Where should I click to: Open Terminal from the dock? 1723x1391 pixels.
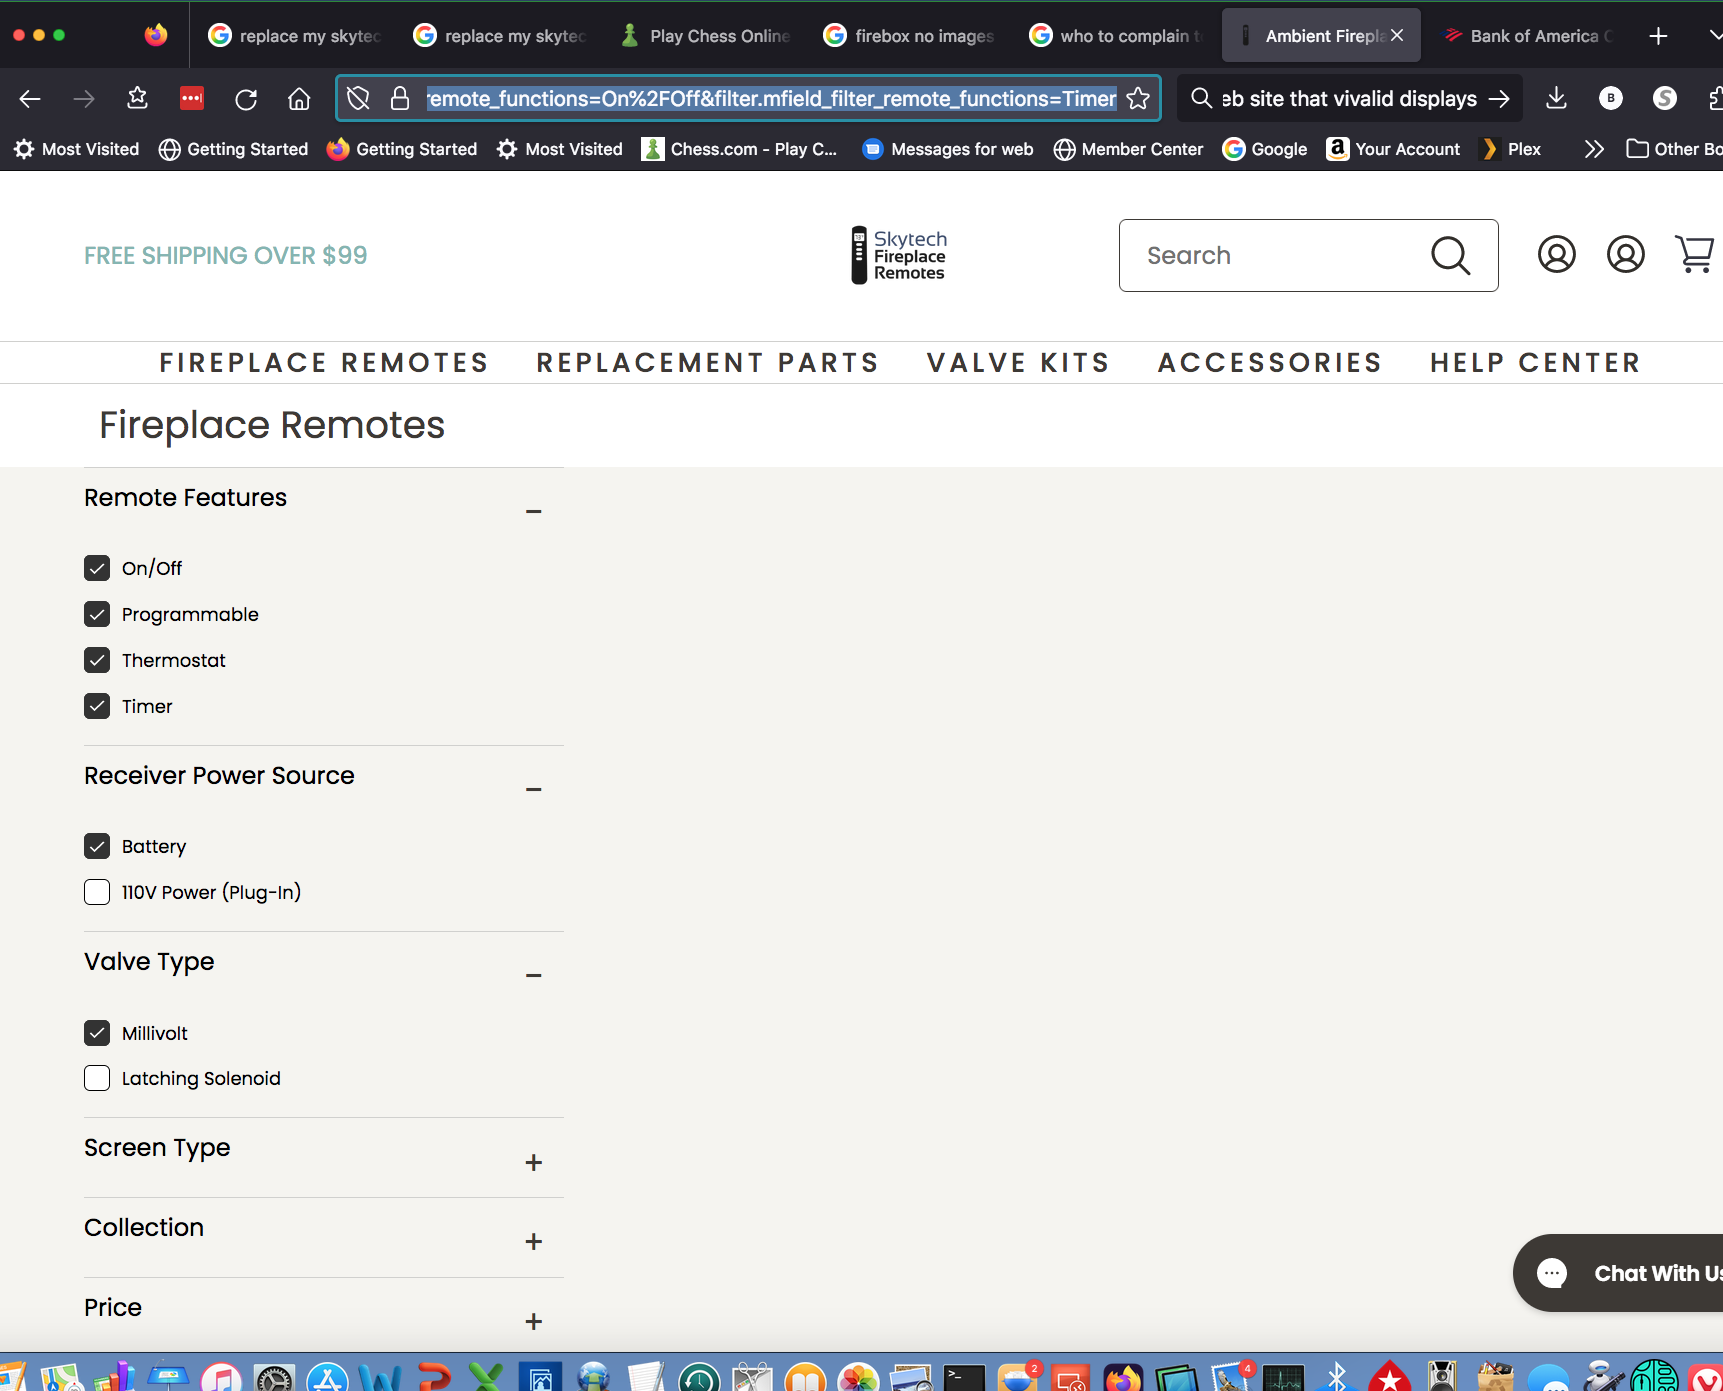965,1378
